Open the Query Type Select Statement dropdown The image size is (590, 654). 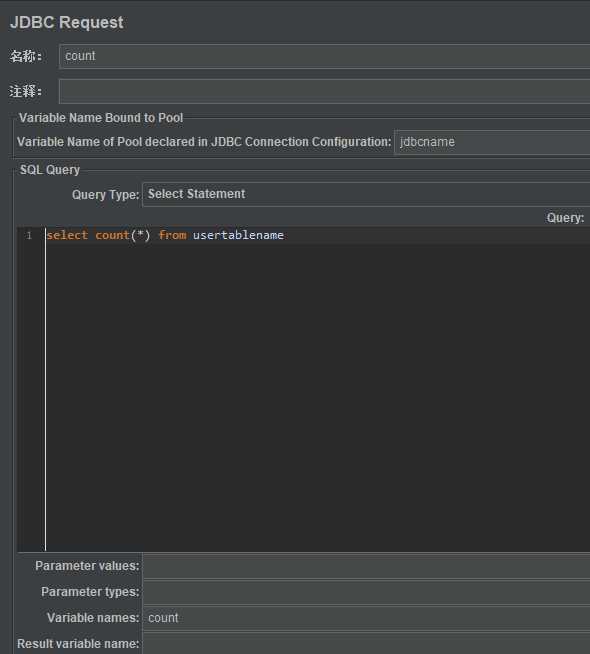tap(366, 194)
